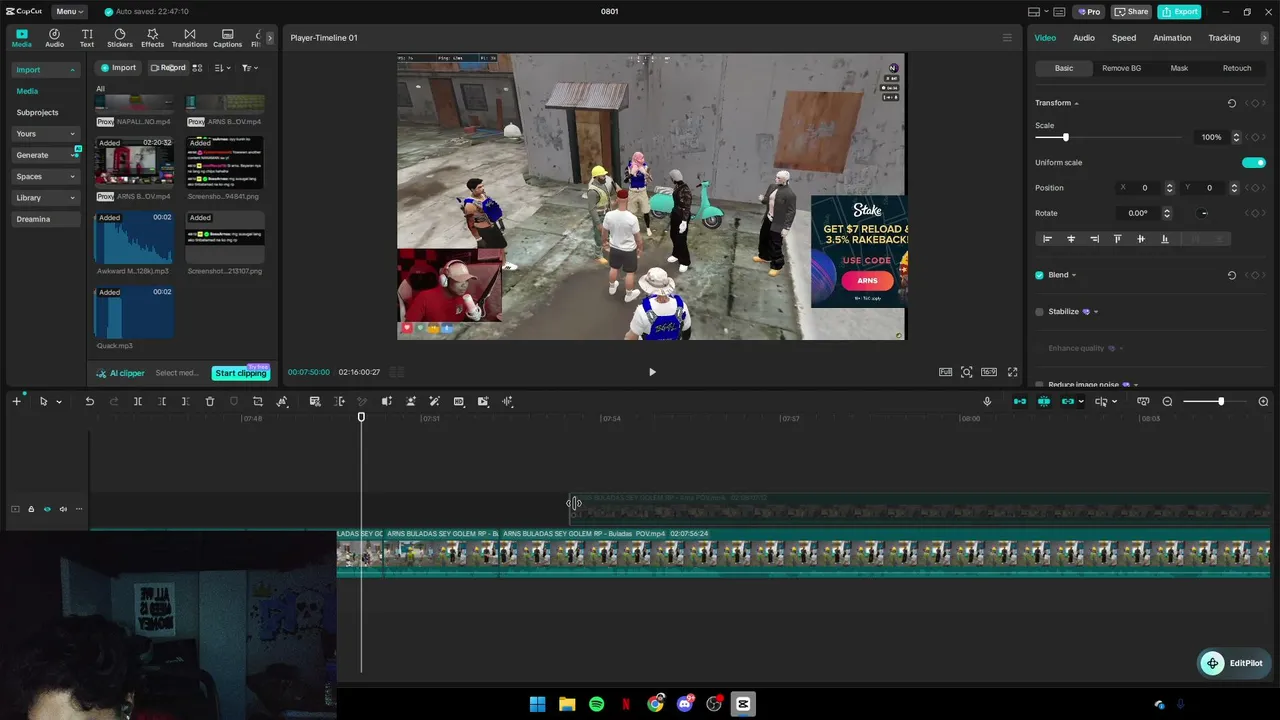Click the Share button
Viewport: 1280px width, 720px height.
1132,12
